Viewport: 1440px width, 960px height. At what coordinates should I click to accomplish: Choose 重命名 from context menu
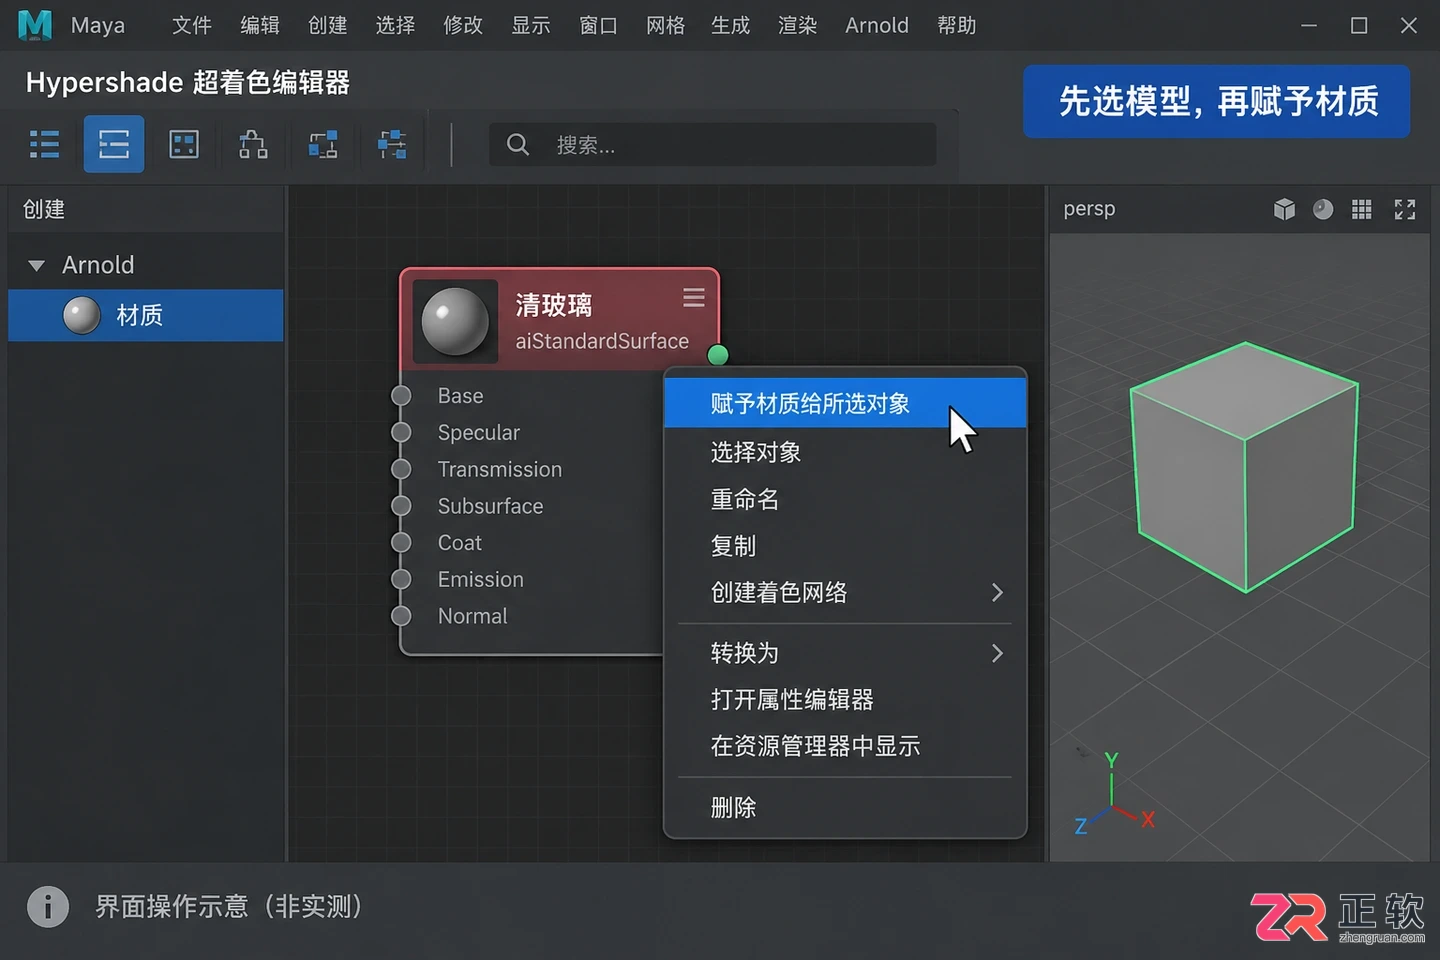click(x=845, y=499)
